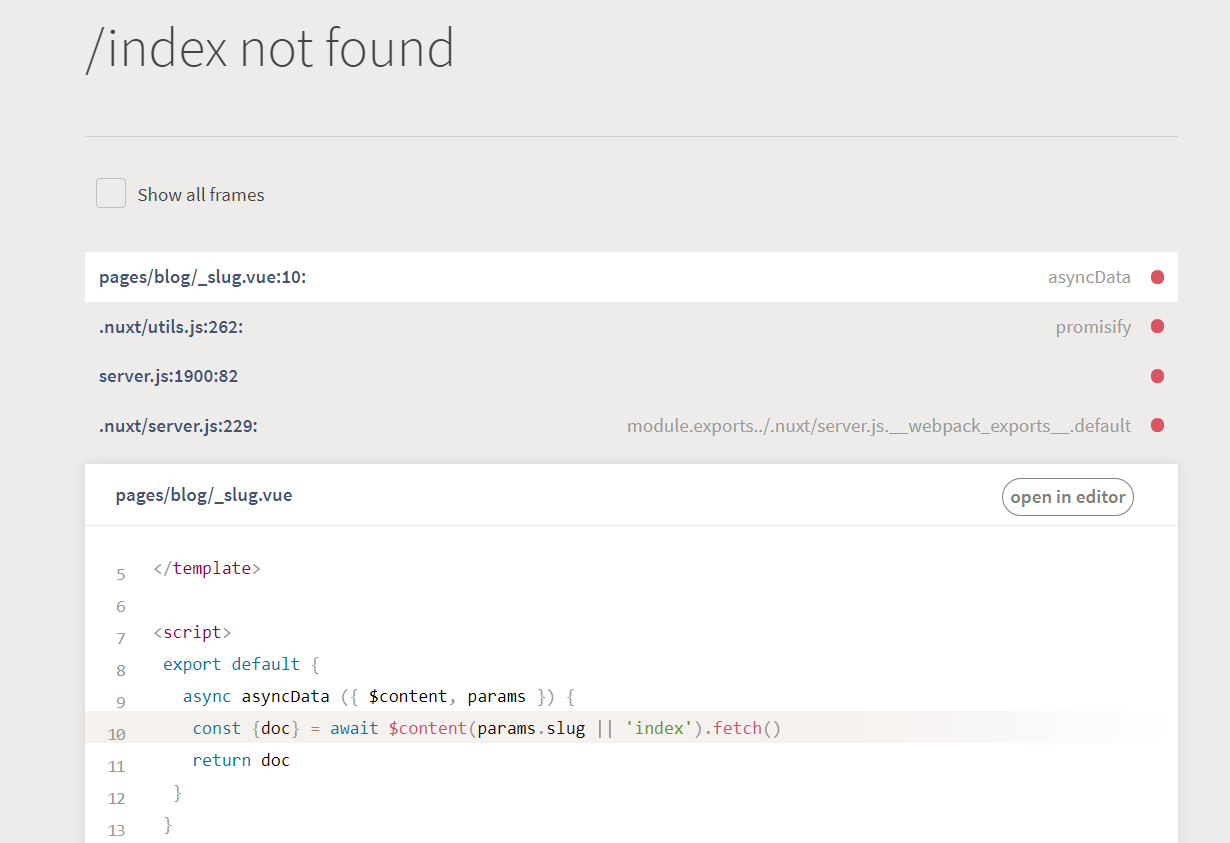Click the red dot on .nuxt/server.js frame
Viewport: 1230px width, 843px height.
[x=1157, y=425]
